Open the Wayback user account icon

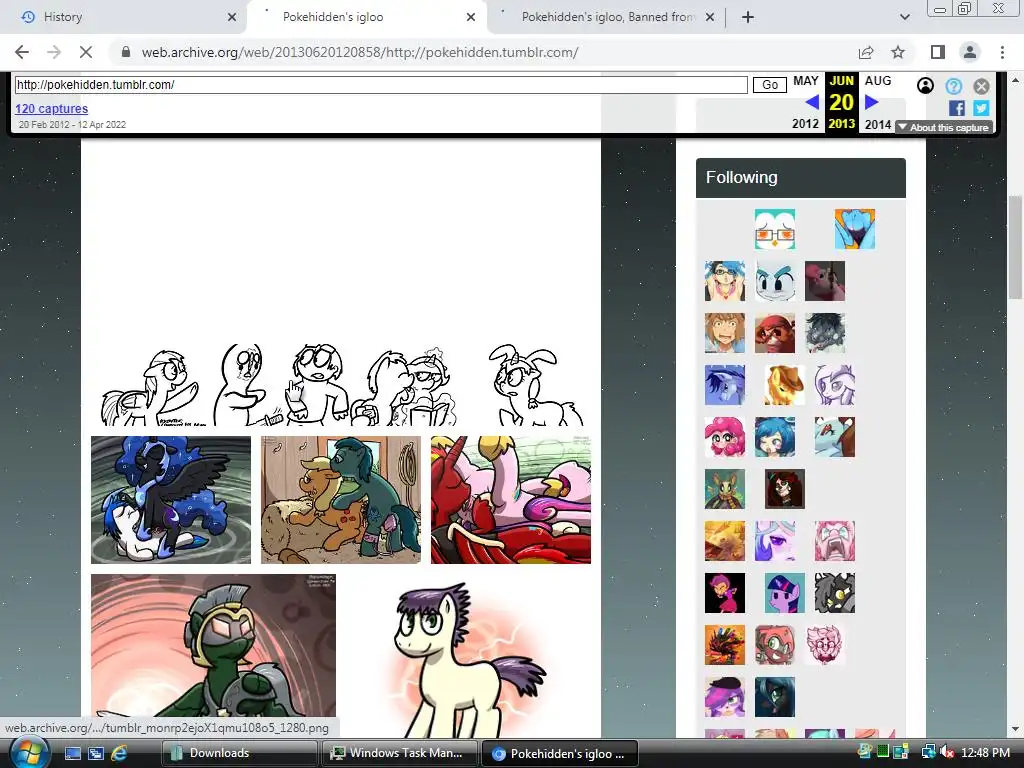(x=925, y=86)
